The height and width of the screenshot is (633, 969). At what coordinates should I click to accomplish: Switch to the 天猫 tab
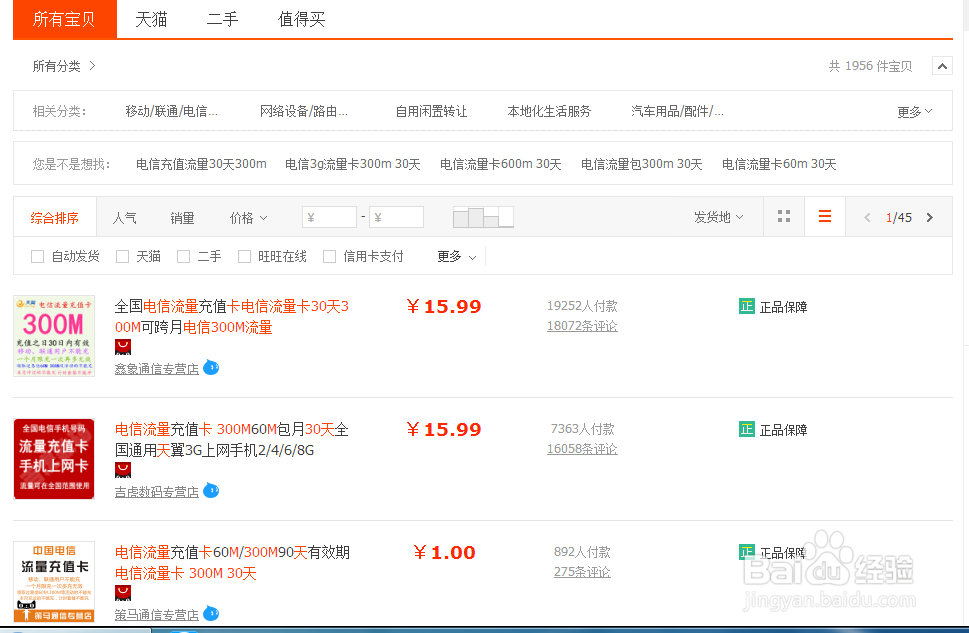coord(151,19)
